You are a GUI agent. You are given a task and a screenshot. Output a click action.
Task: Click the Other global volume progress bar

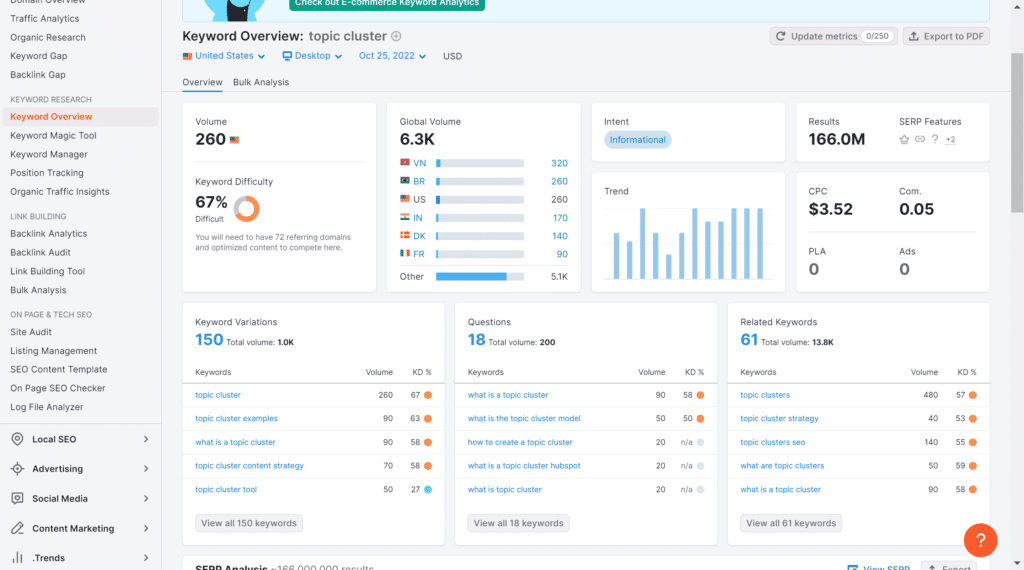tap(480, 277)
